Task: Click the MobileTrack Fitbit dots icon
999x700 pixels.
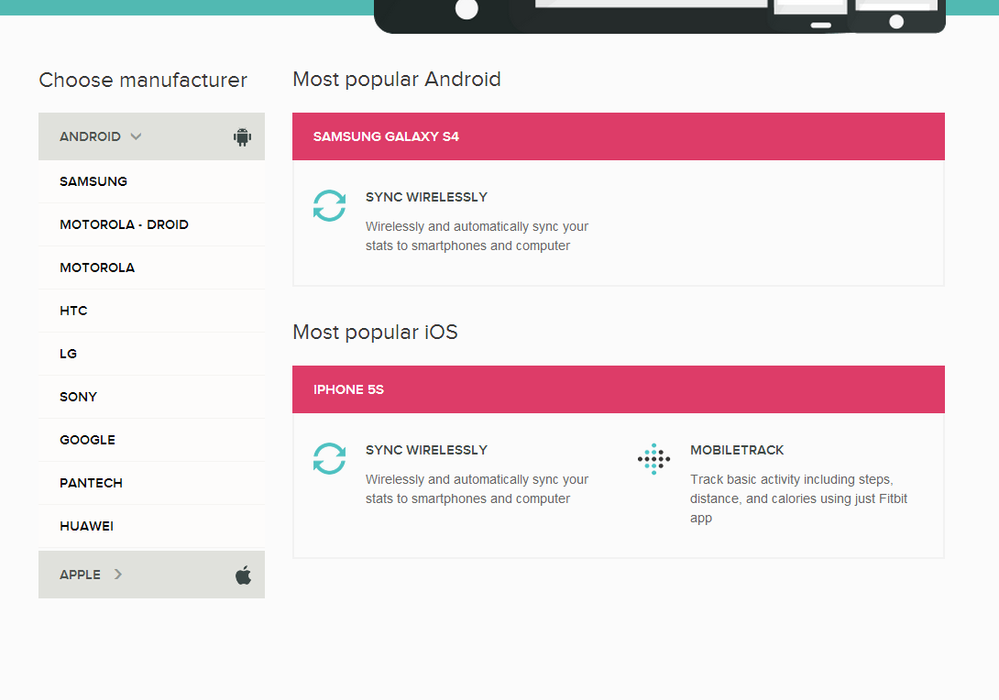Action: (654, 459)
